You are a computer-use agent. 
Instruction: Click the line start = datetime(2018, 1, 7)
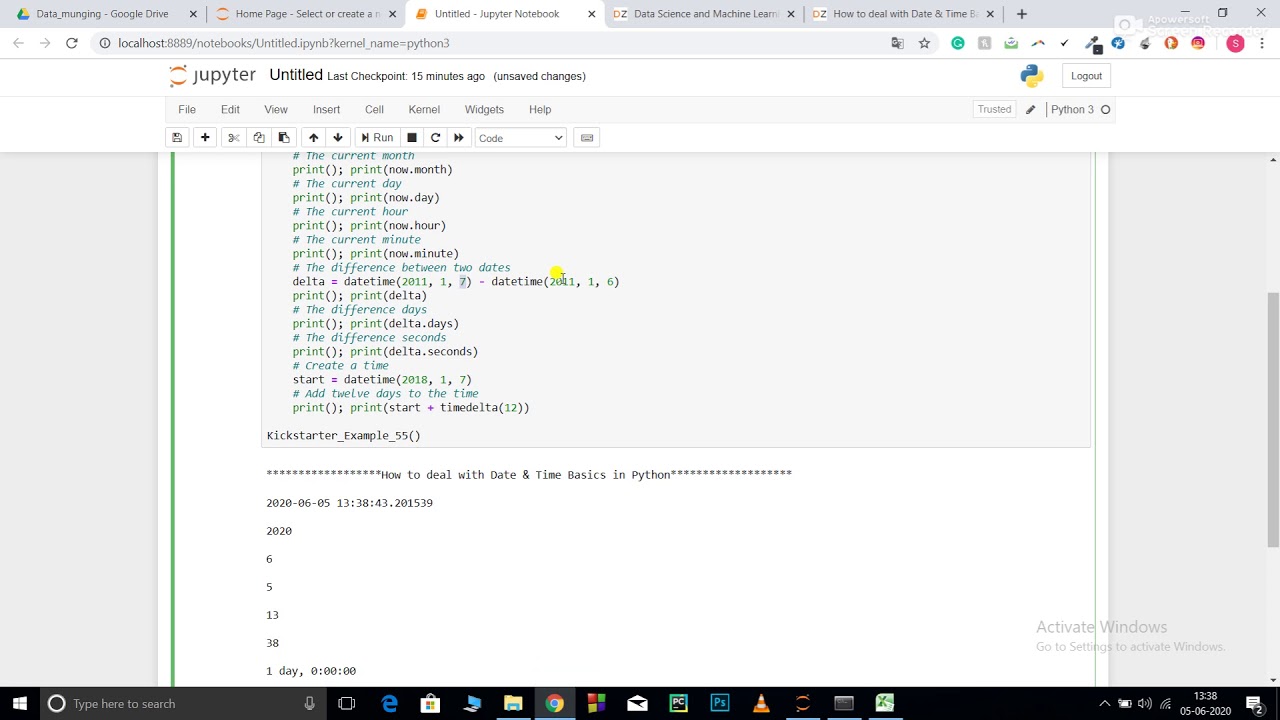pyautogui.click(x=382, y=380)
